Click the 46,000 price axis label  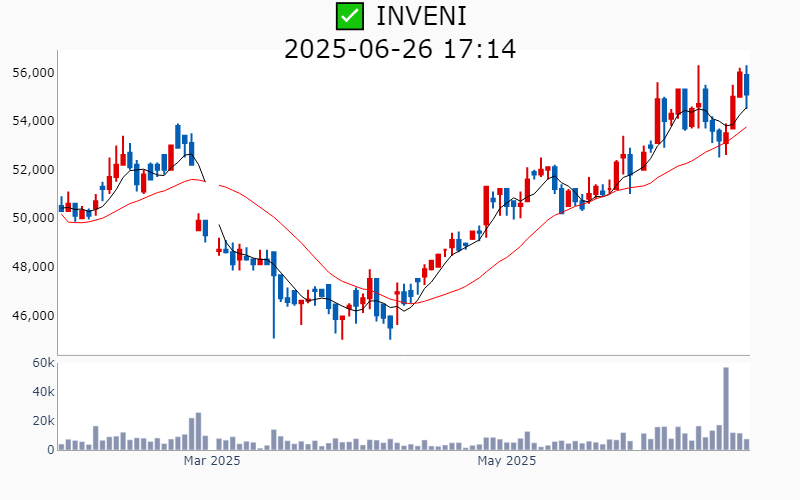point(33,315)
